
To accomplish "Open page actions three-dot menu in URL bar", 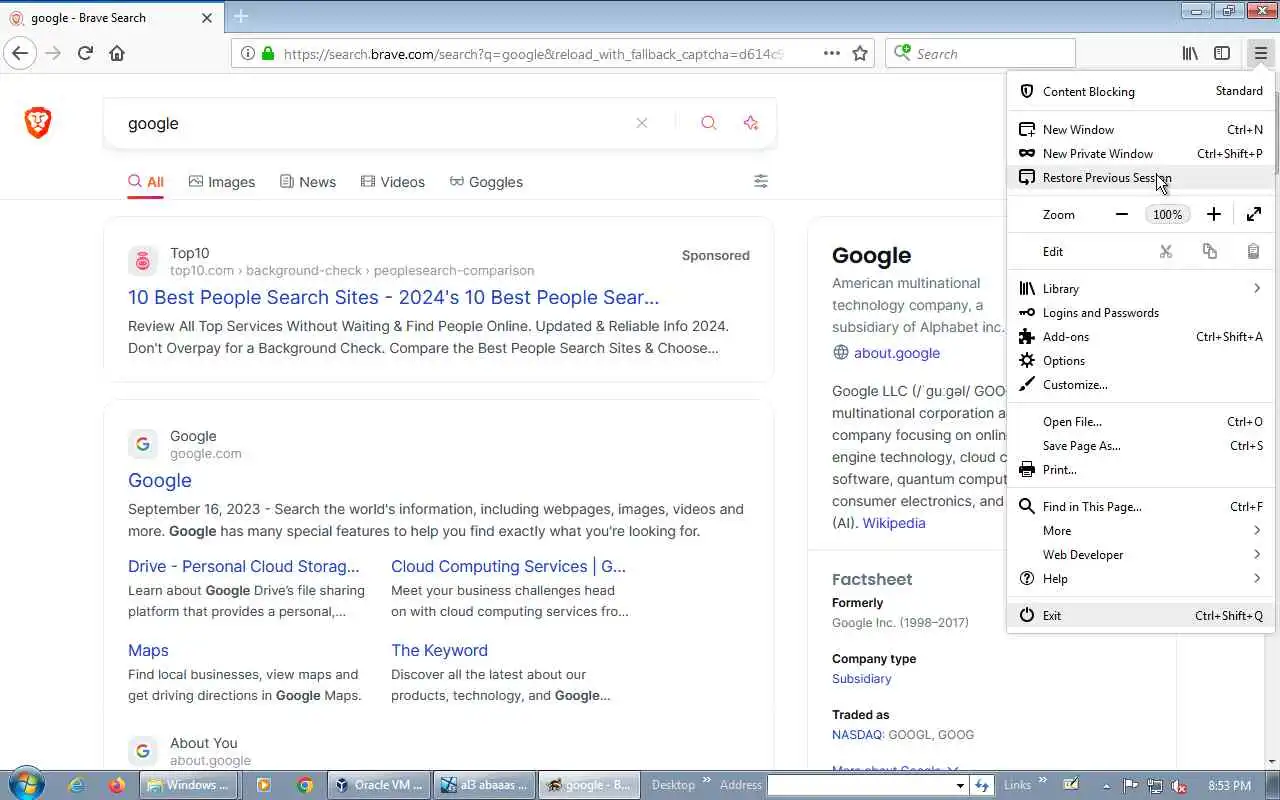I will coord(831,53).
